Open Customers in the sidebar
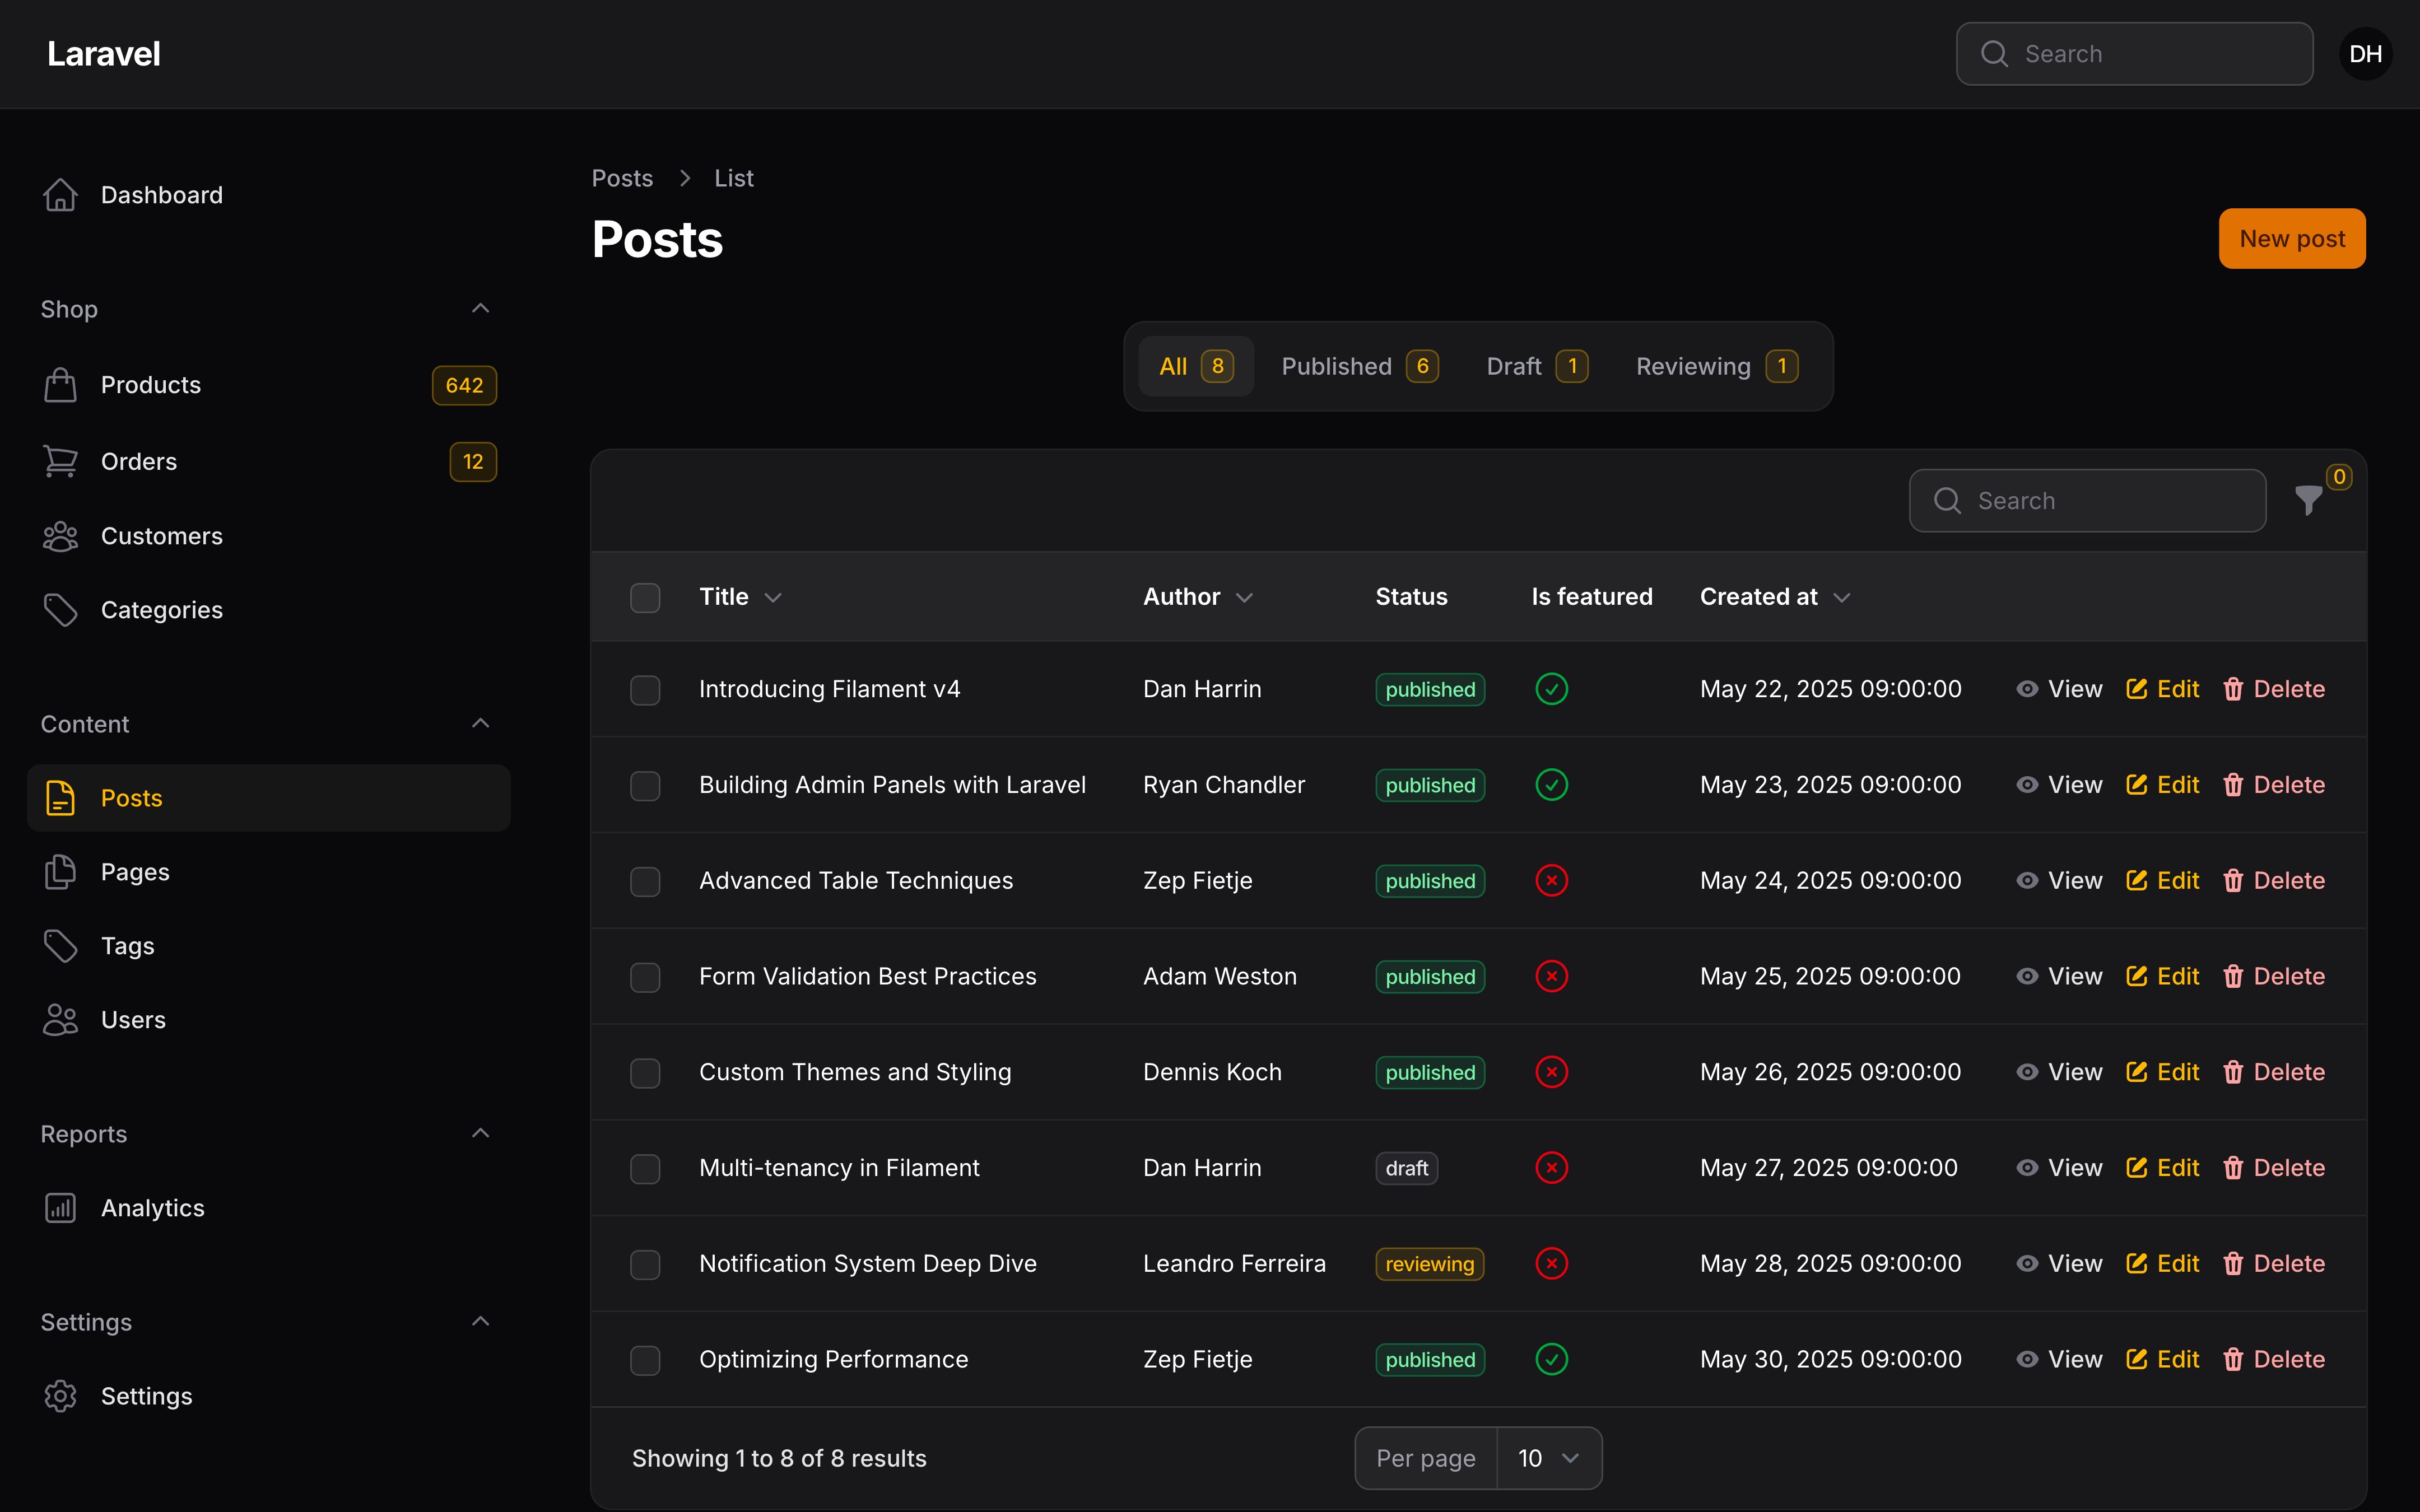 point(268,536)
